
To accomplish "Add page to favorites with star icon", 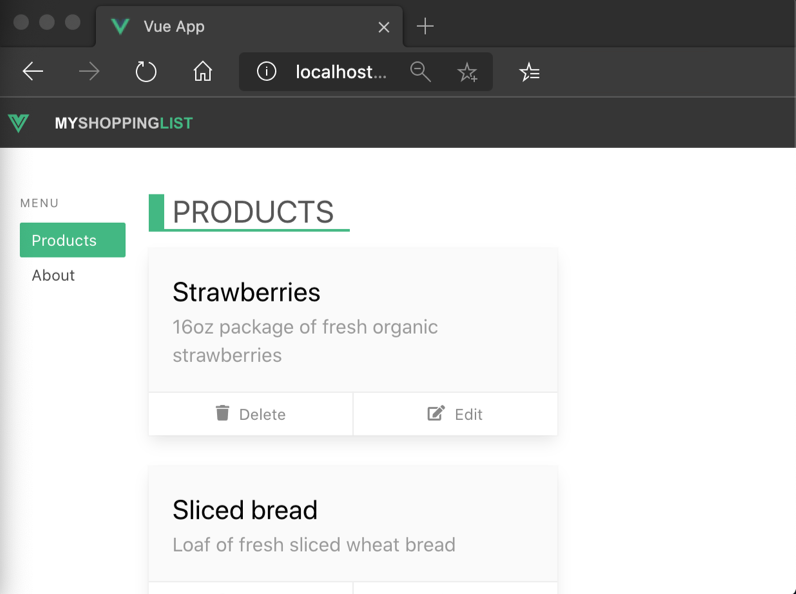I will tap(467, 72).
